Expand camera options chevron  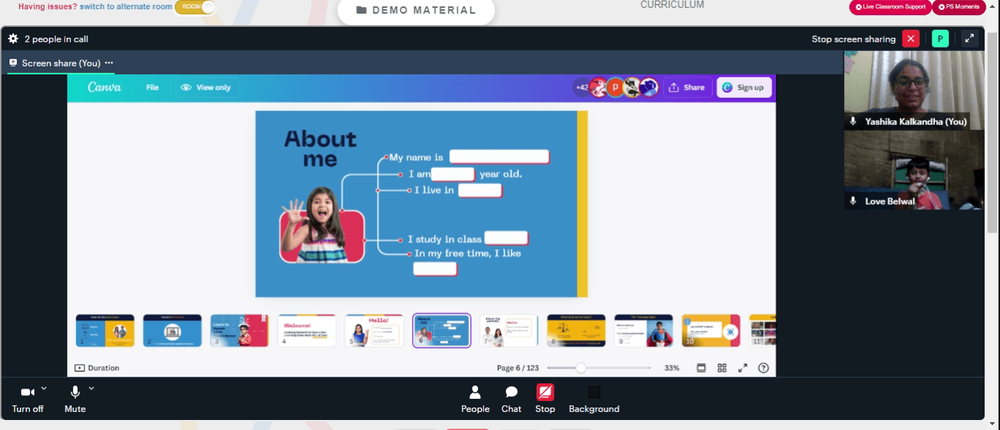44,388
